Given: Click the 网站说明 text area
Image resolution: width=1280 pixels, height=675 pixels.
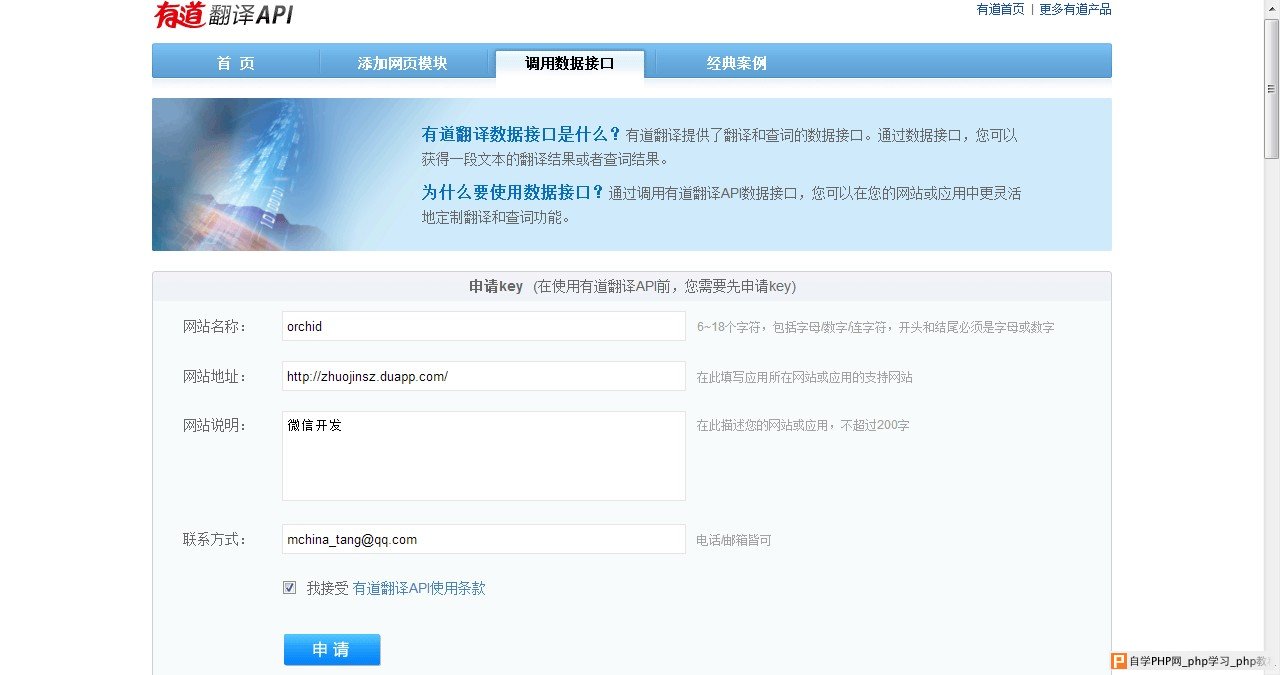Looking at the screenshot, I should (484, 456).
